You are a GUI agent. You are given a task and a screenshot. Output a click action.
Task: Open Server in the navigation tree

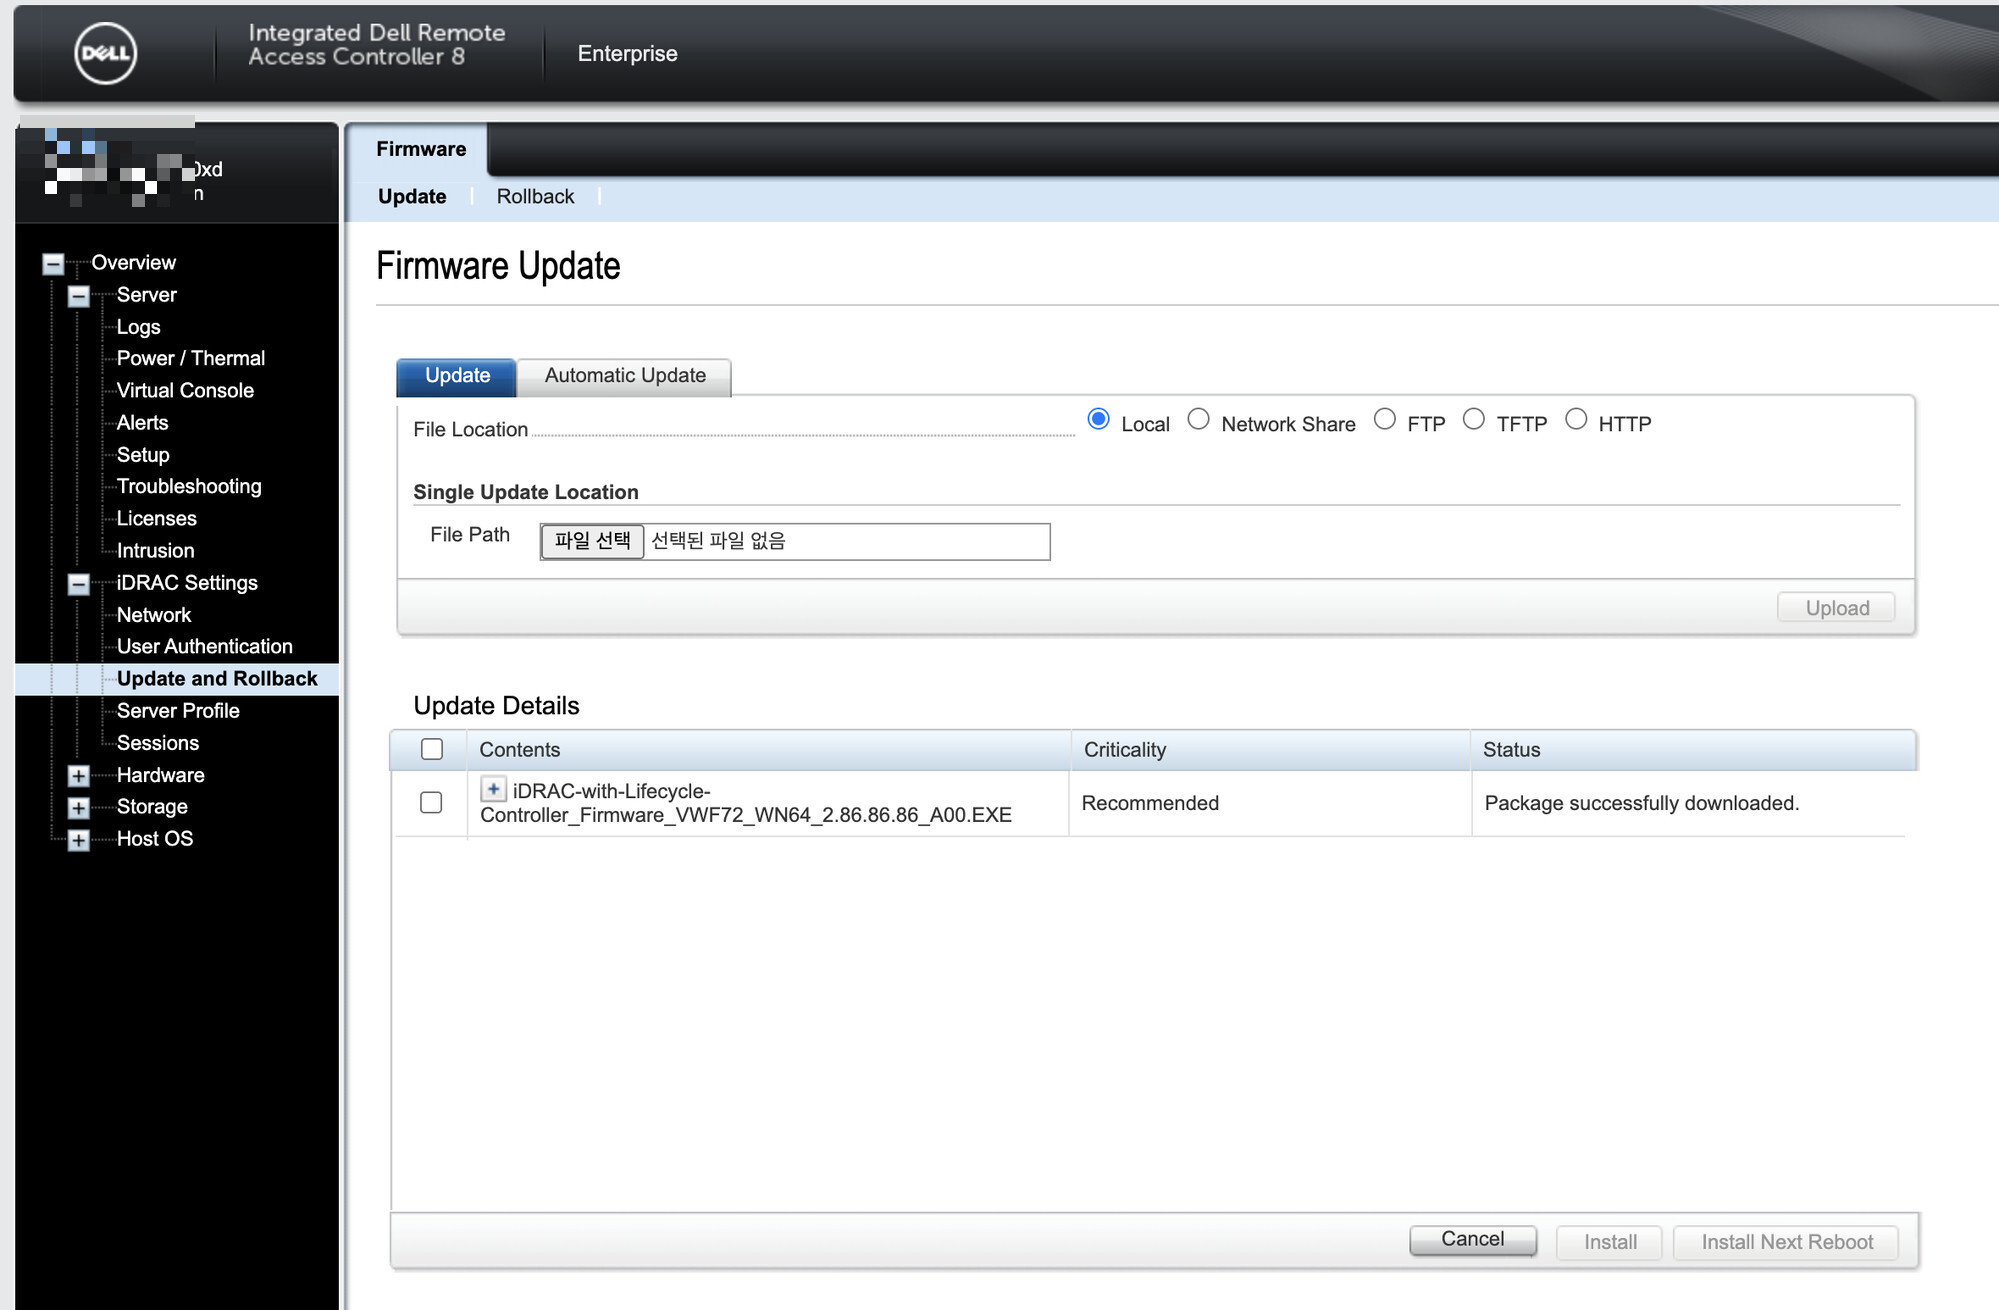coord(146,295)
